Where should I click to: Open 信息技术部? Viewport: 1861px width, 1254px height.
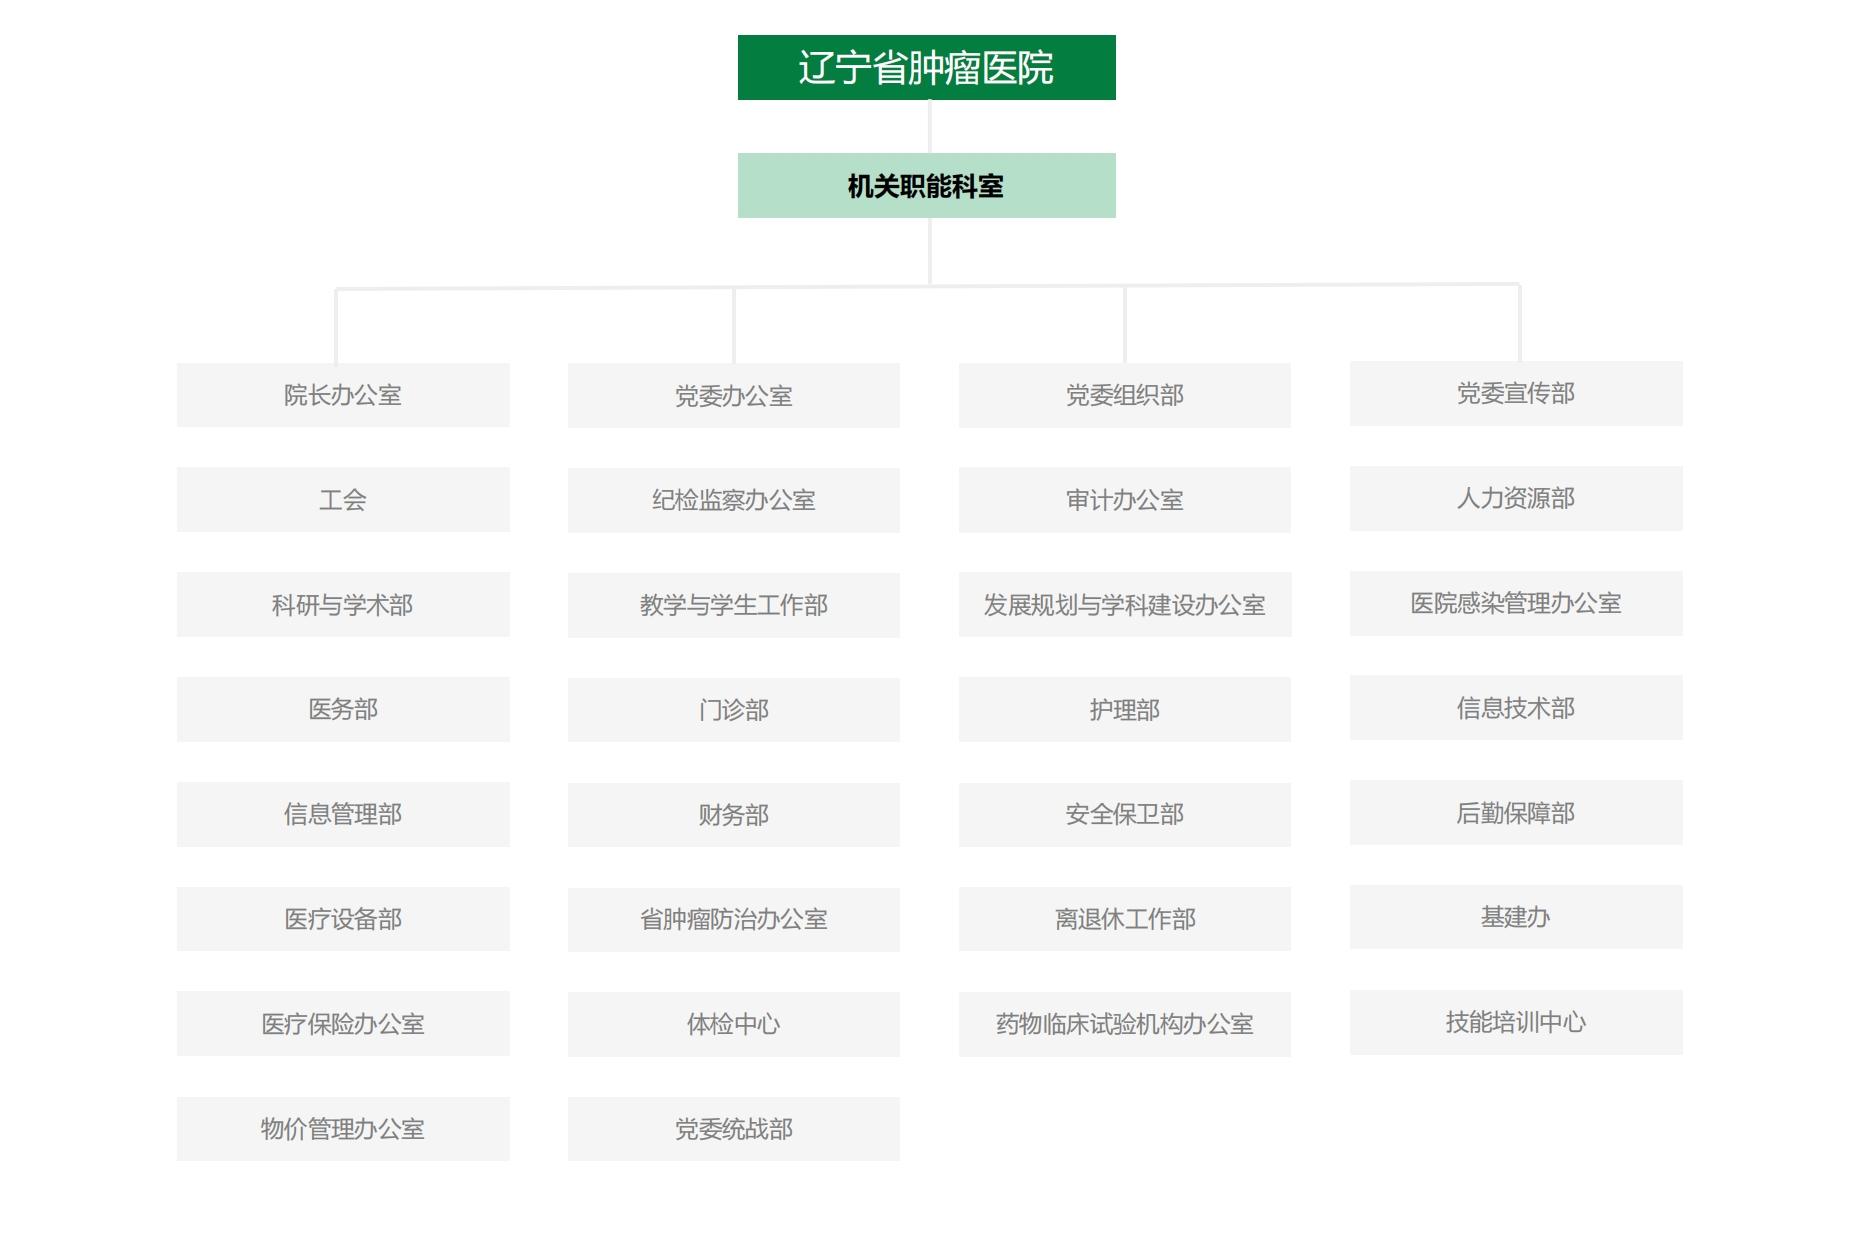coord(1516,708)
